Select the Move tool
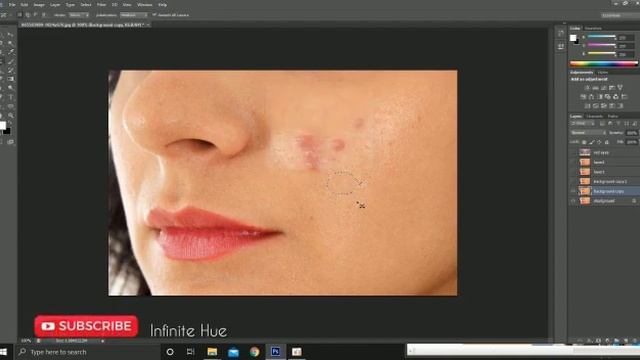 pyautogui.click(x=11, y=35)
